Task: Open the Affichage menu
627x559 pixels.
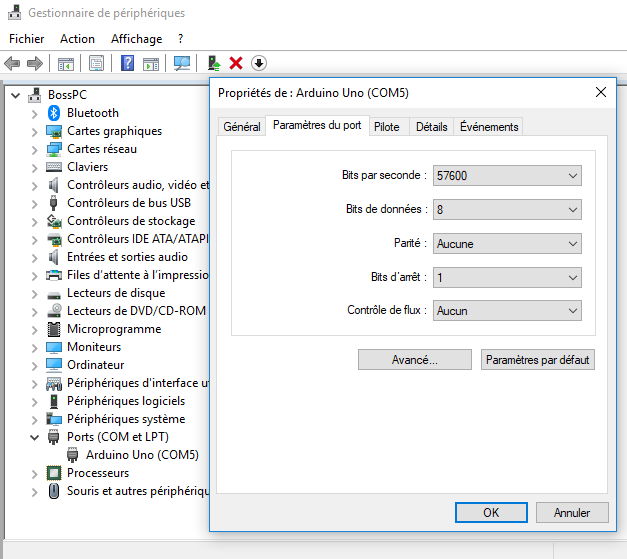Action: (136, 39)
